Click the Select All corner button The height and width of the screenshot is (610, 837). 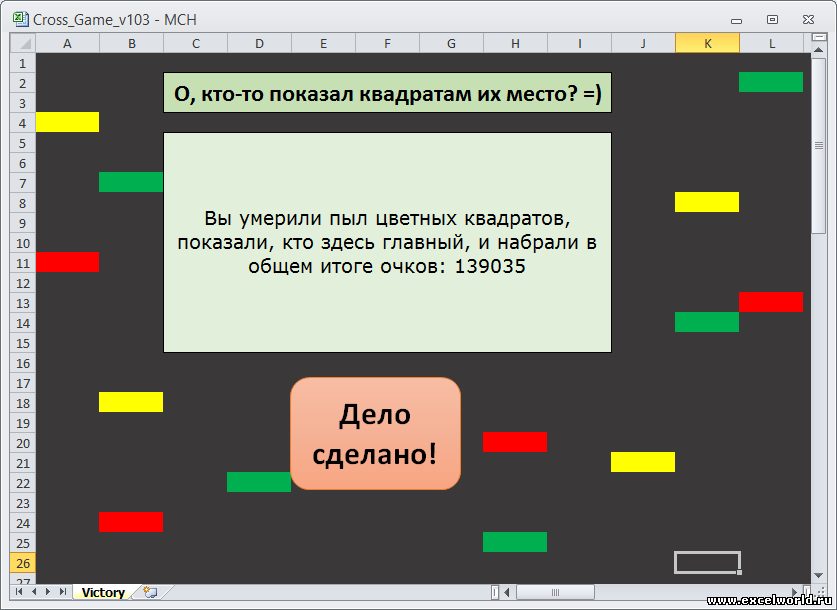pos(23,43)
